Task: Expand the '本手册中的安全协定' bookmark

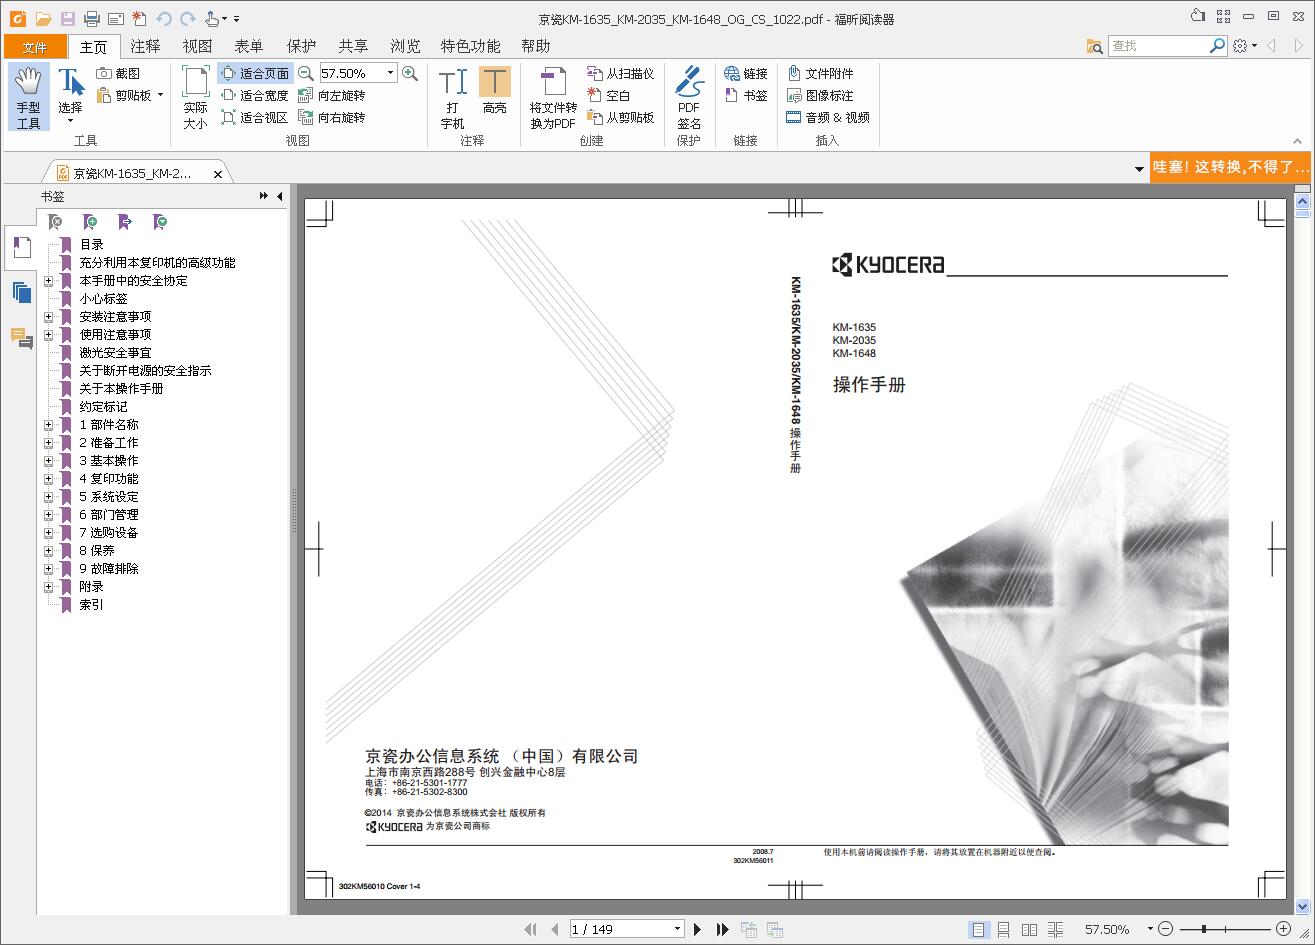Action: (x=48, y=281)
